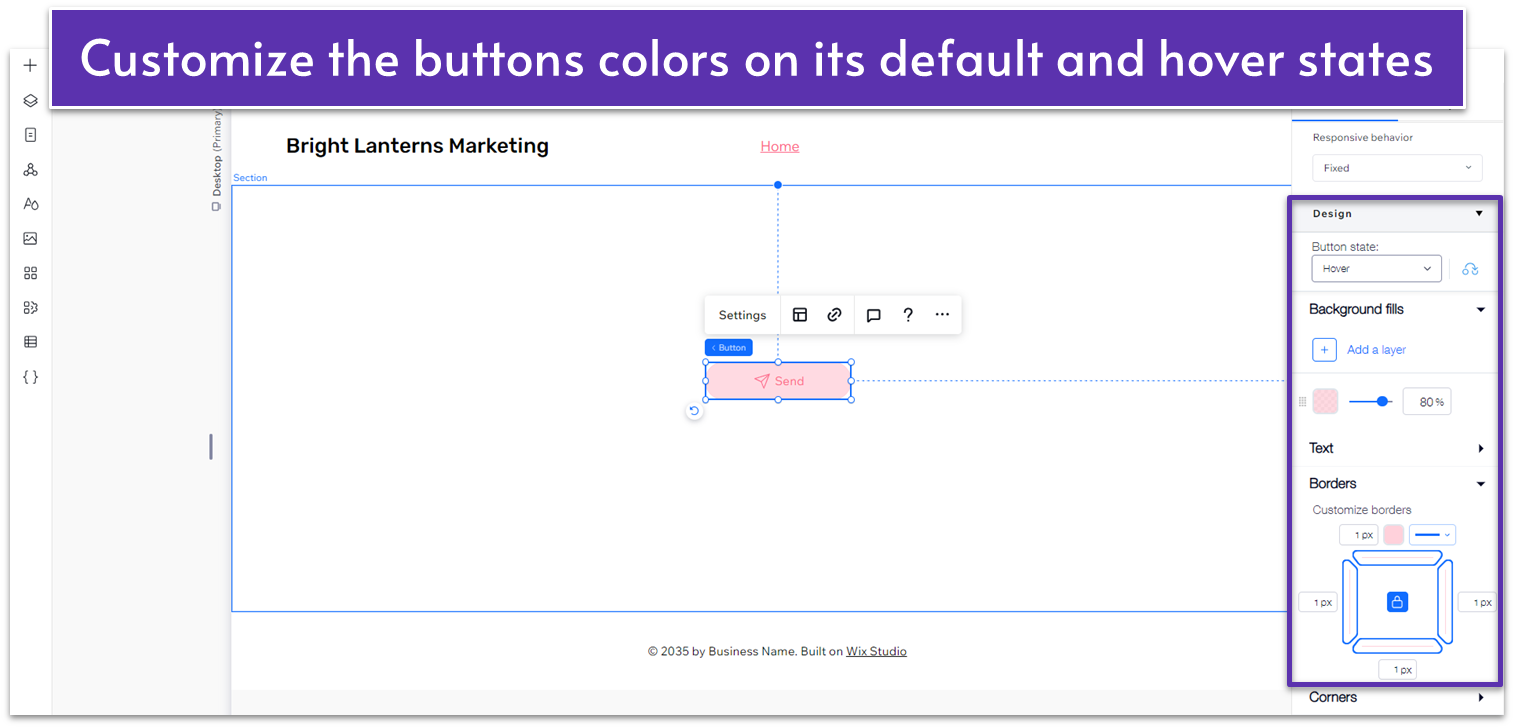Click the link chain icon in toolbar
This screenshot has width=1514, height=728.
click(x=834, y=315)
